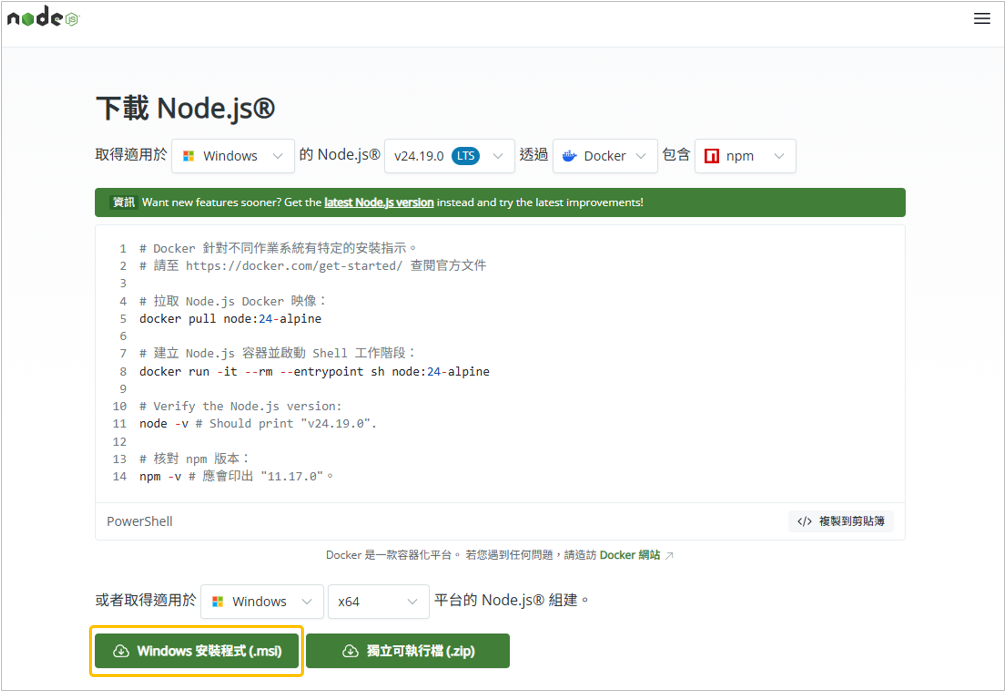
Task: Click line number 14 in the code block
Action: [x=120, y=477]
